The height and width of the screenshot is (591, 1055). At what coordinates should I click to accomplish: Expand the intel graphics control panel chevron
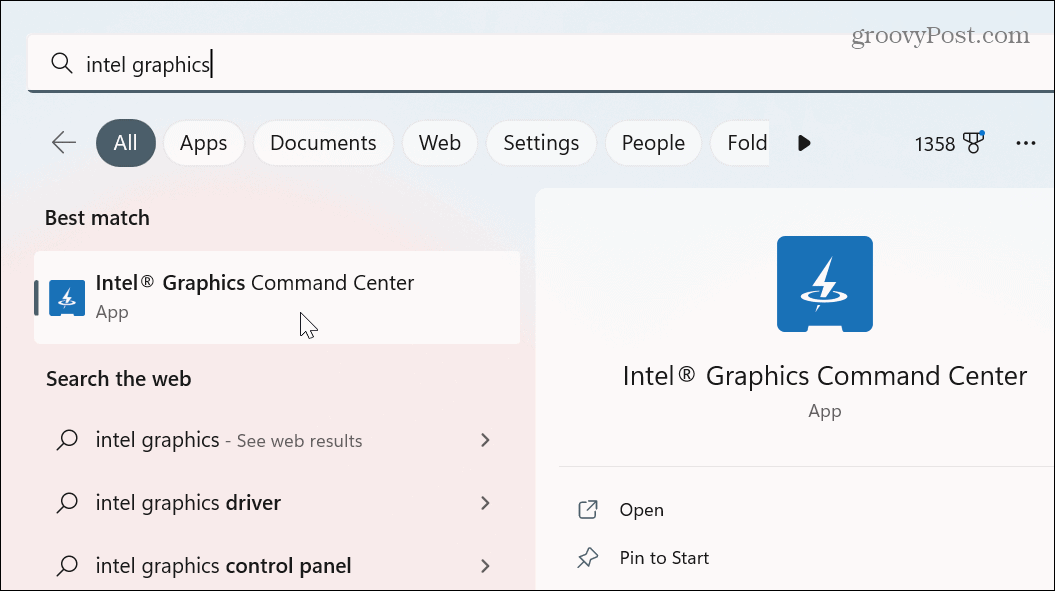pos(485,566)
